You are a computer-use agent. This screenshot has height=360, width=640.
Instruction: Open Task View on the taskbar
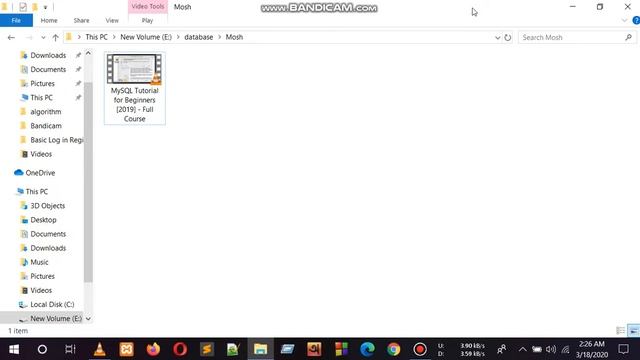70,349
